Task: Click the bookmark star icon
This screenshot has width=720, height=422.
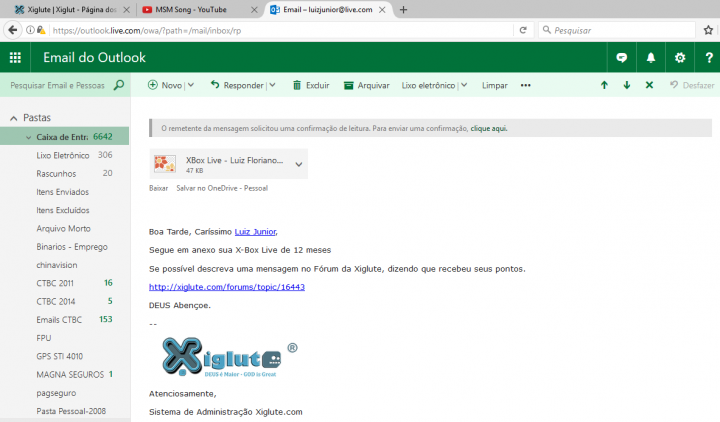Action: click(709, 30)
